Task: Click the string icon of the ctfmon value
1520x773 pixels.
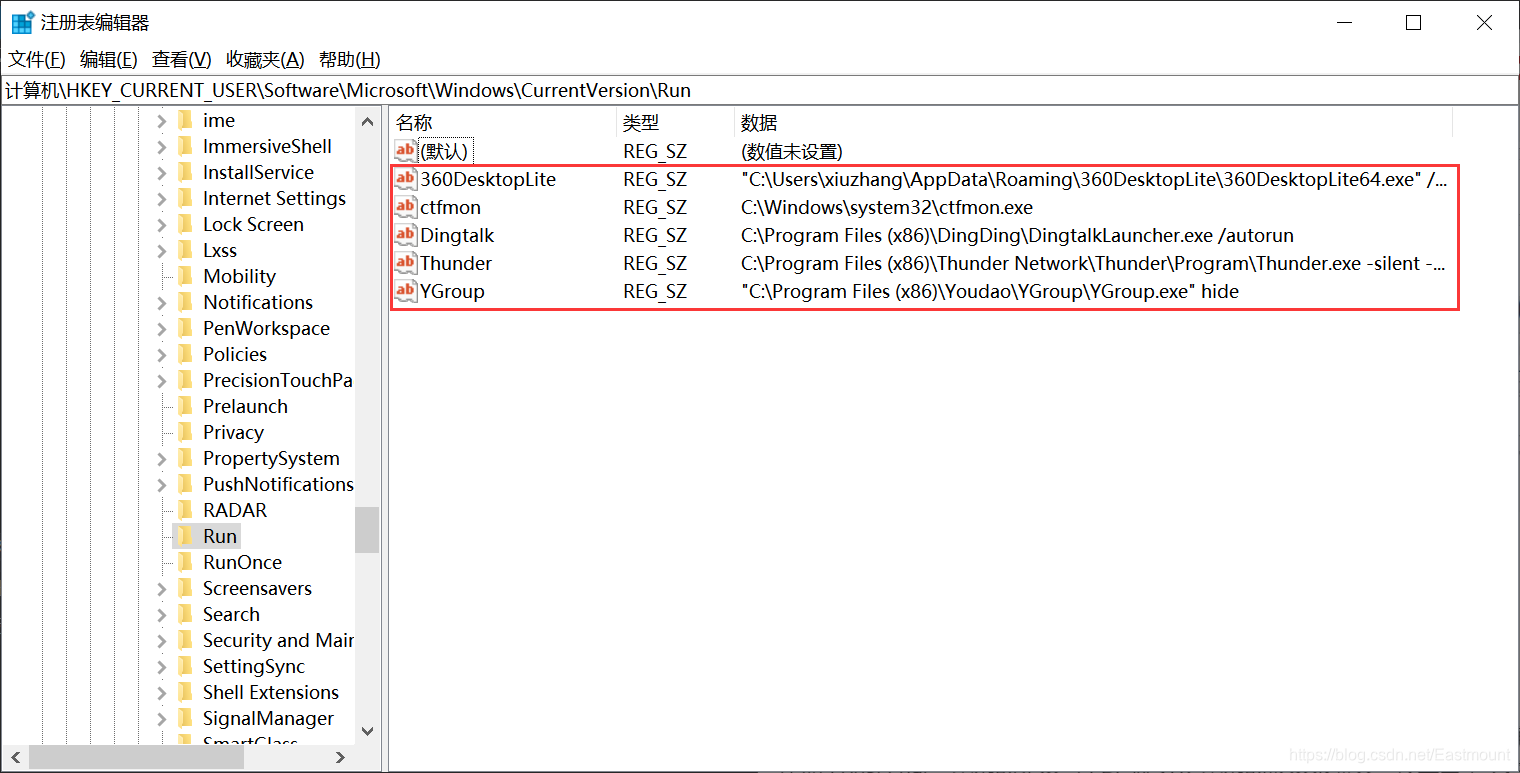Action: [x=405, y=208]
